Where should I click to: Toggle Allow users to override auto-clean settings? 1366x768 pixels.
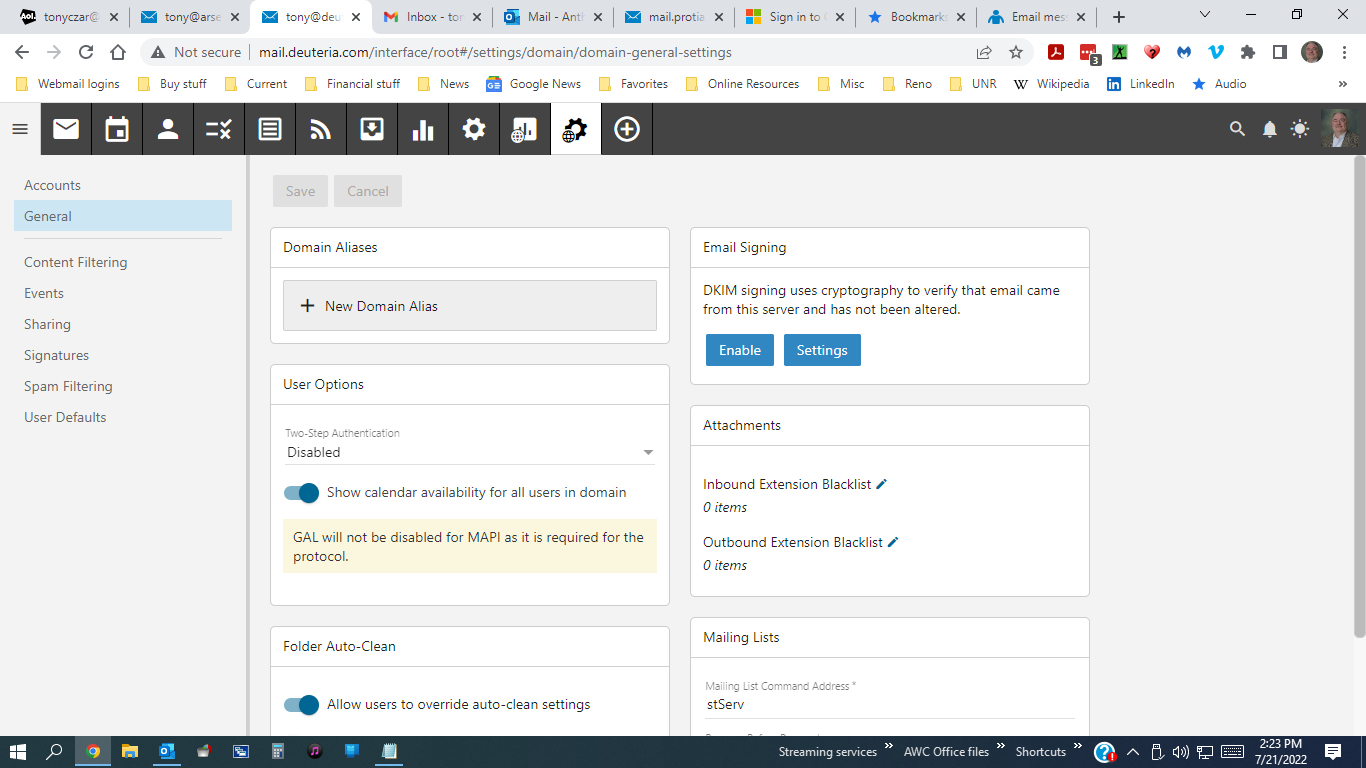301,704
